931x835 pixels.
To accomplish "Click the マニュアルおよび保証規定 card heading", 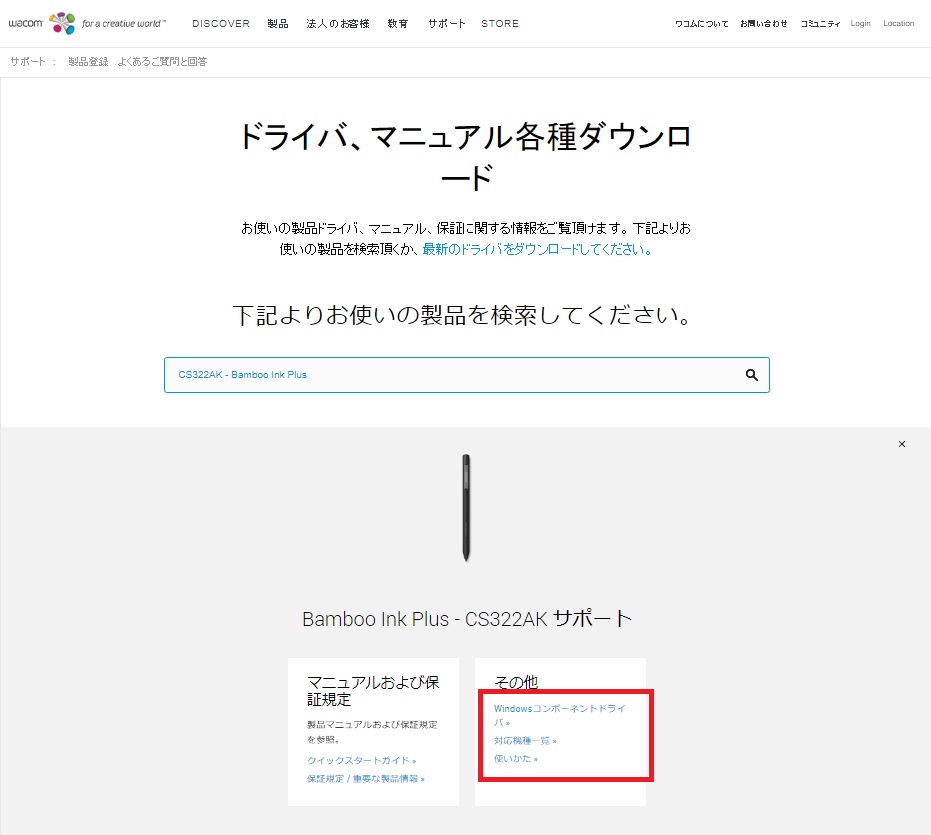I will 373,691.
